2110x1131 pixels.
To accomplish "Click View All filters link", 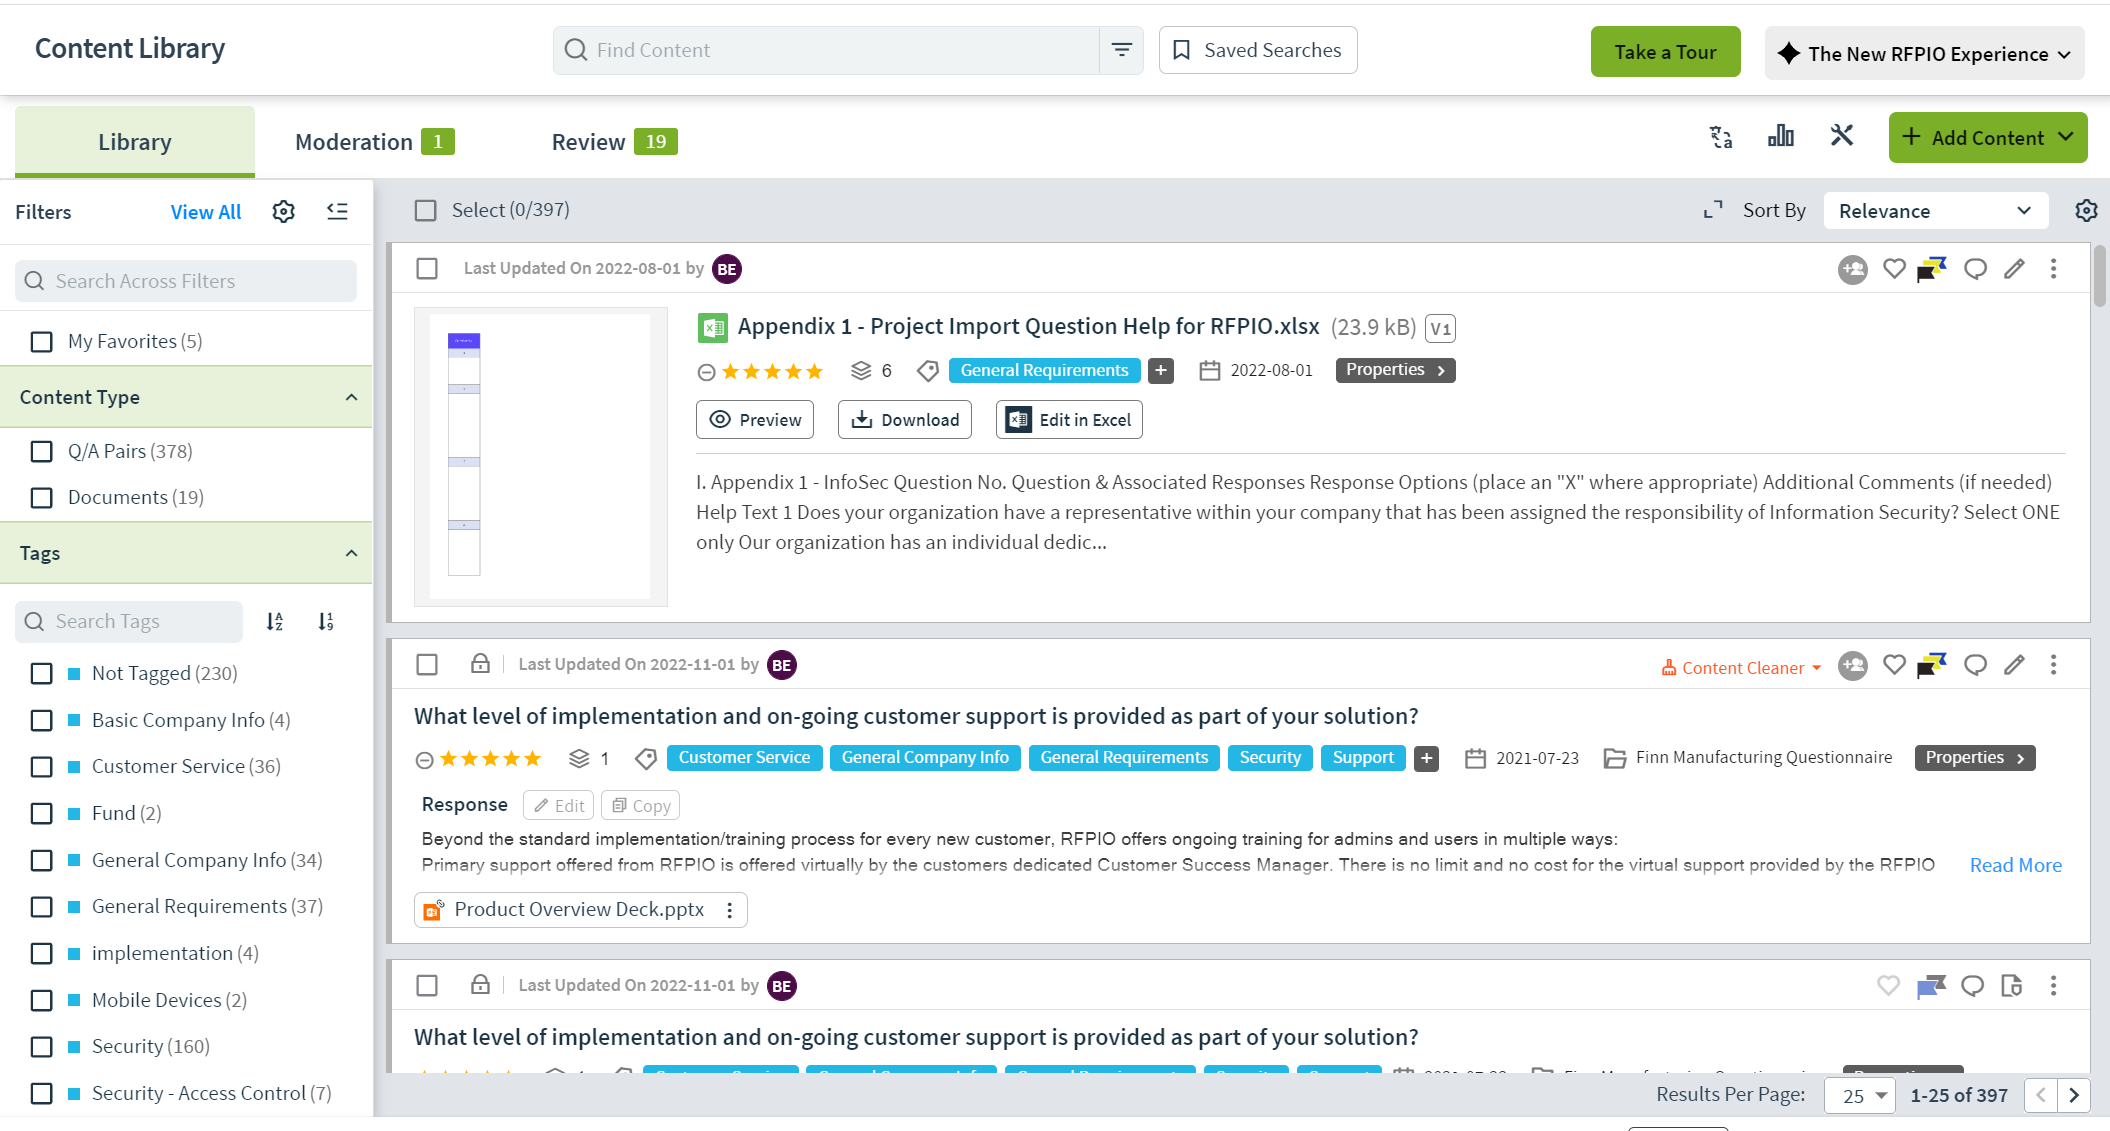I will click(x=206, y=212).
